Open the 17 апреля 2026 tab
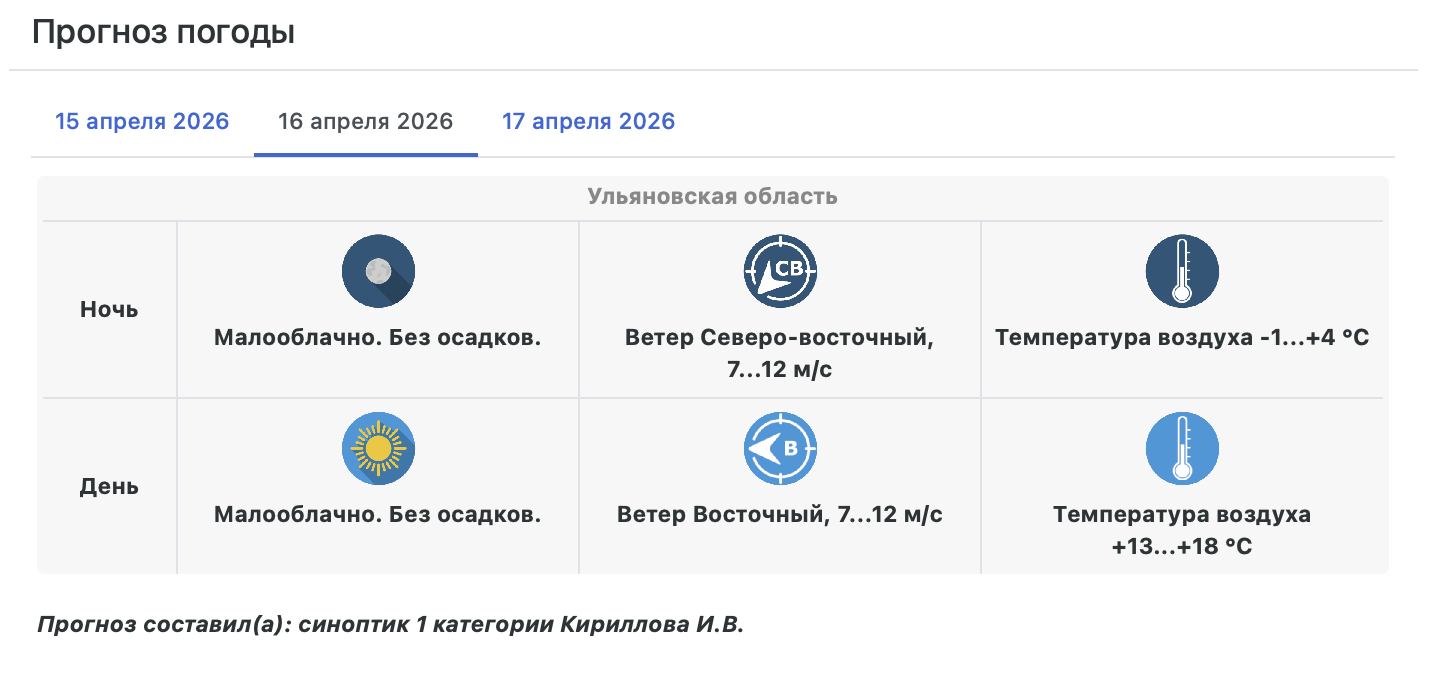Screen dimensions: 1434x674 (588, 122)
